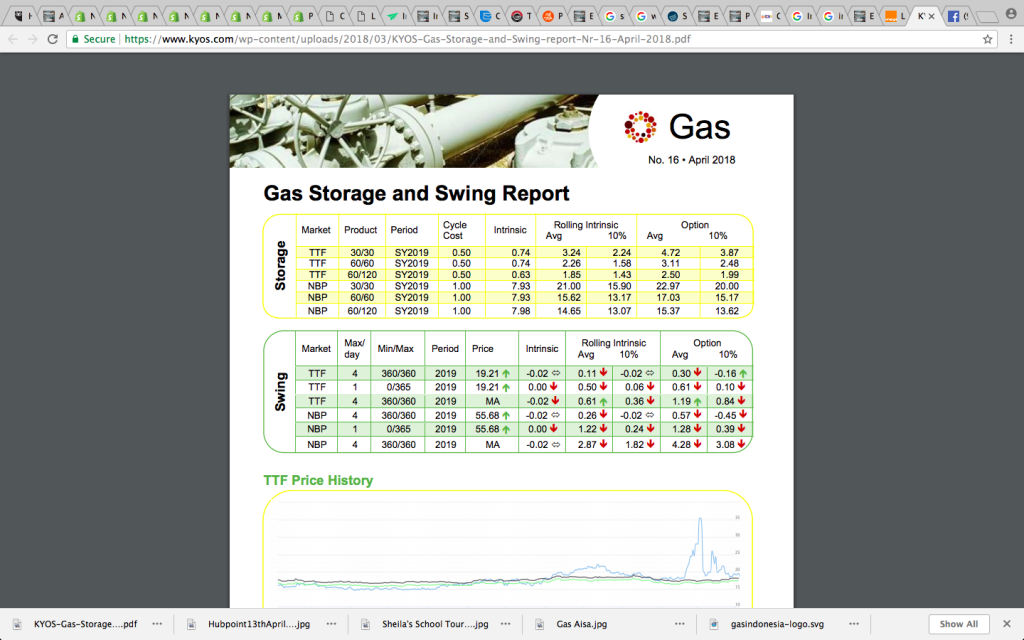Open the downloaded Gas Aisa.jpg file

coord(582,624)
